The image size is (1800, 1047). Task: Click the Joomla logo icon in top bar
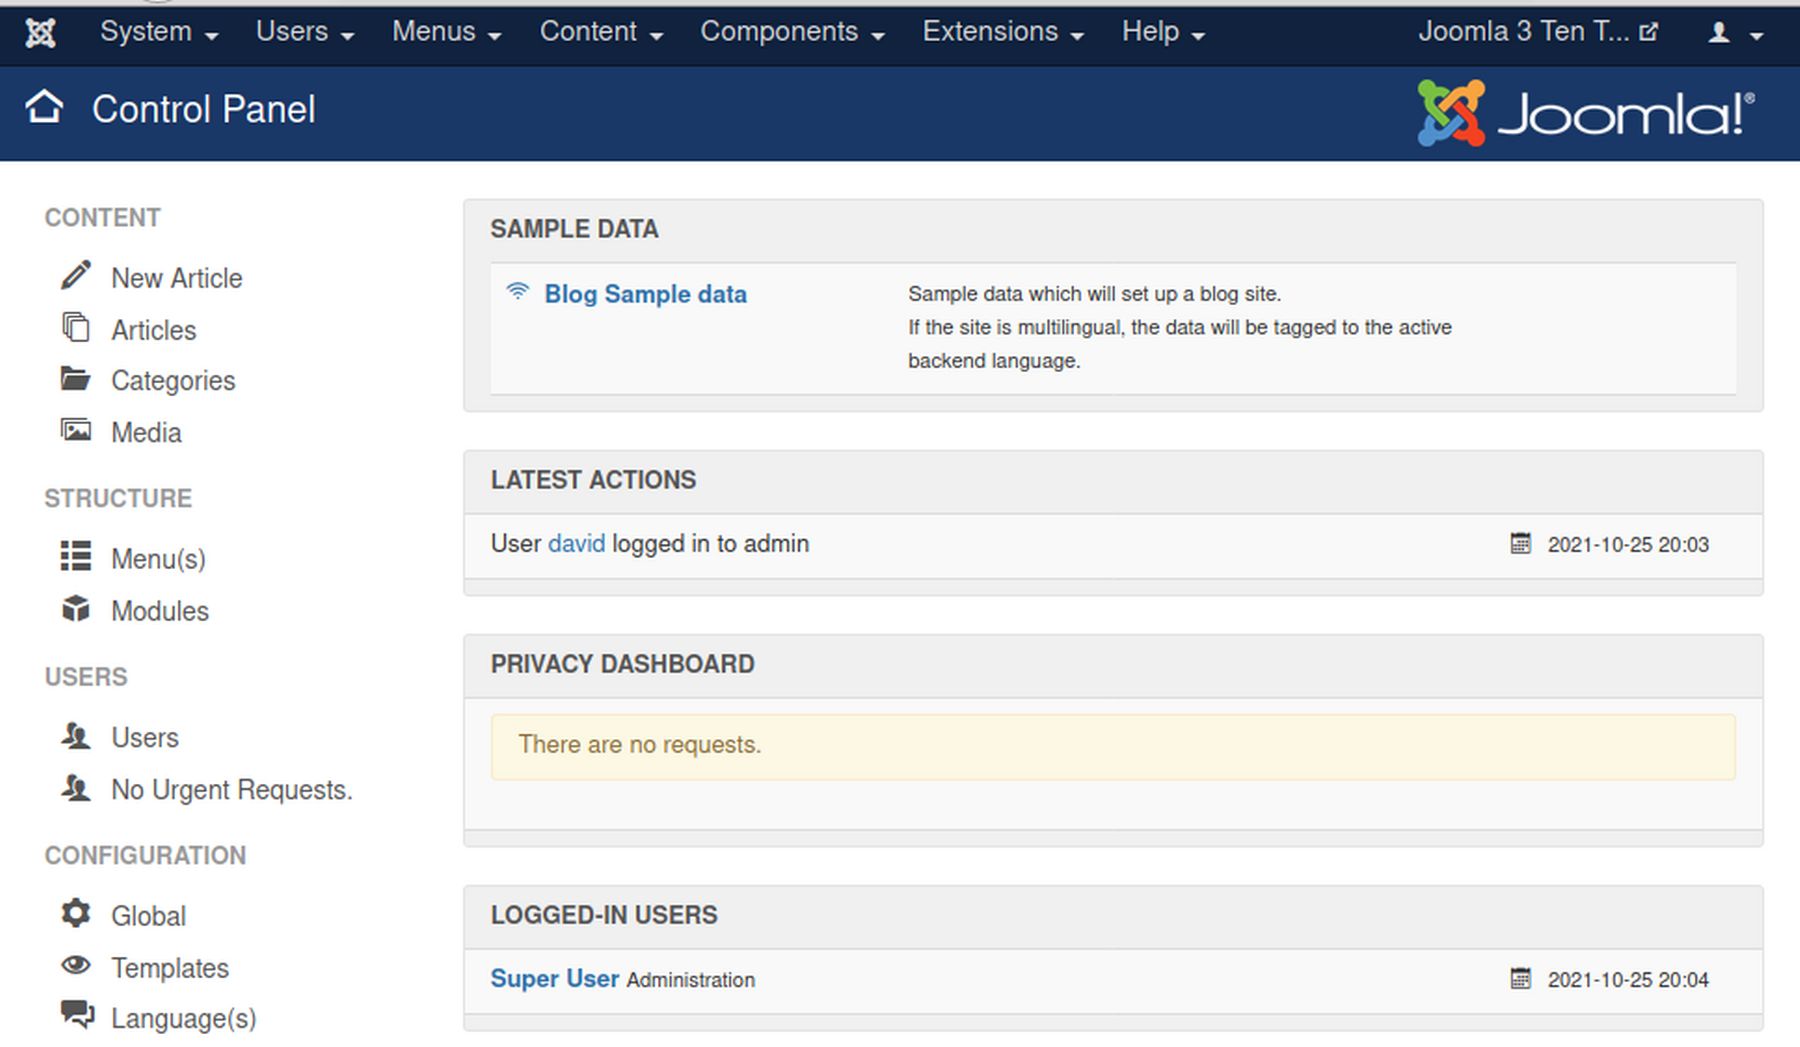(x=41, y=33)
